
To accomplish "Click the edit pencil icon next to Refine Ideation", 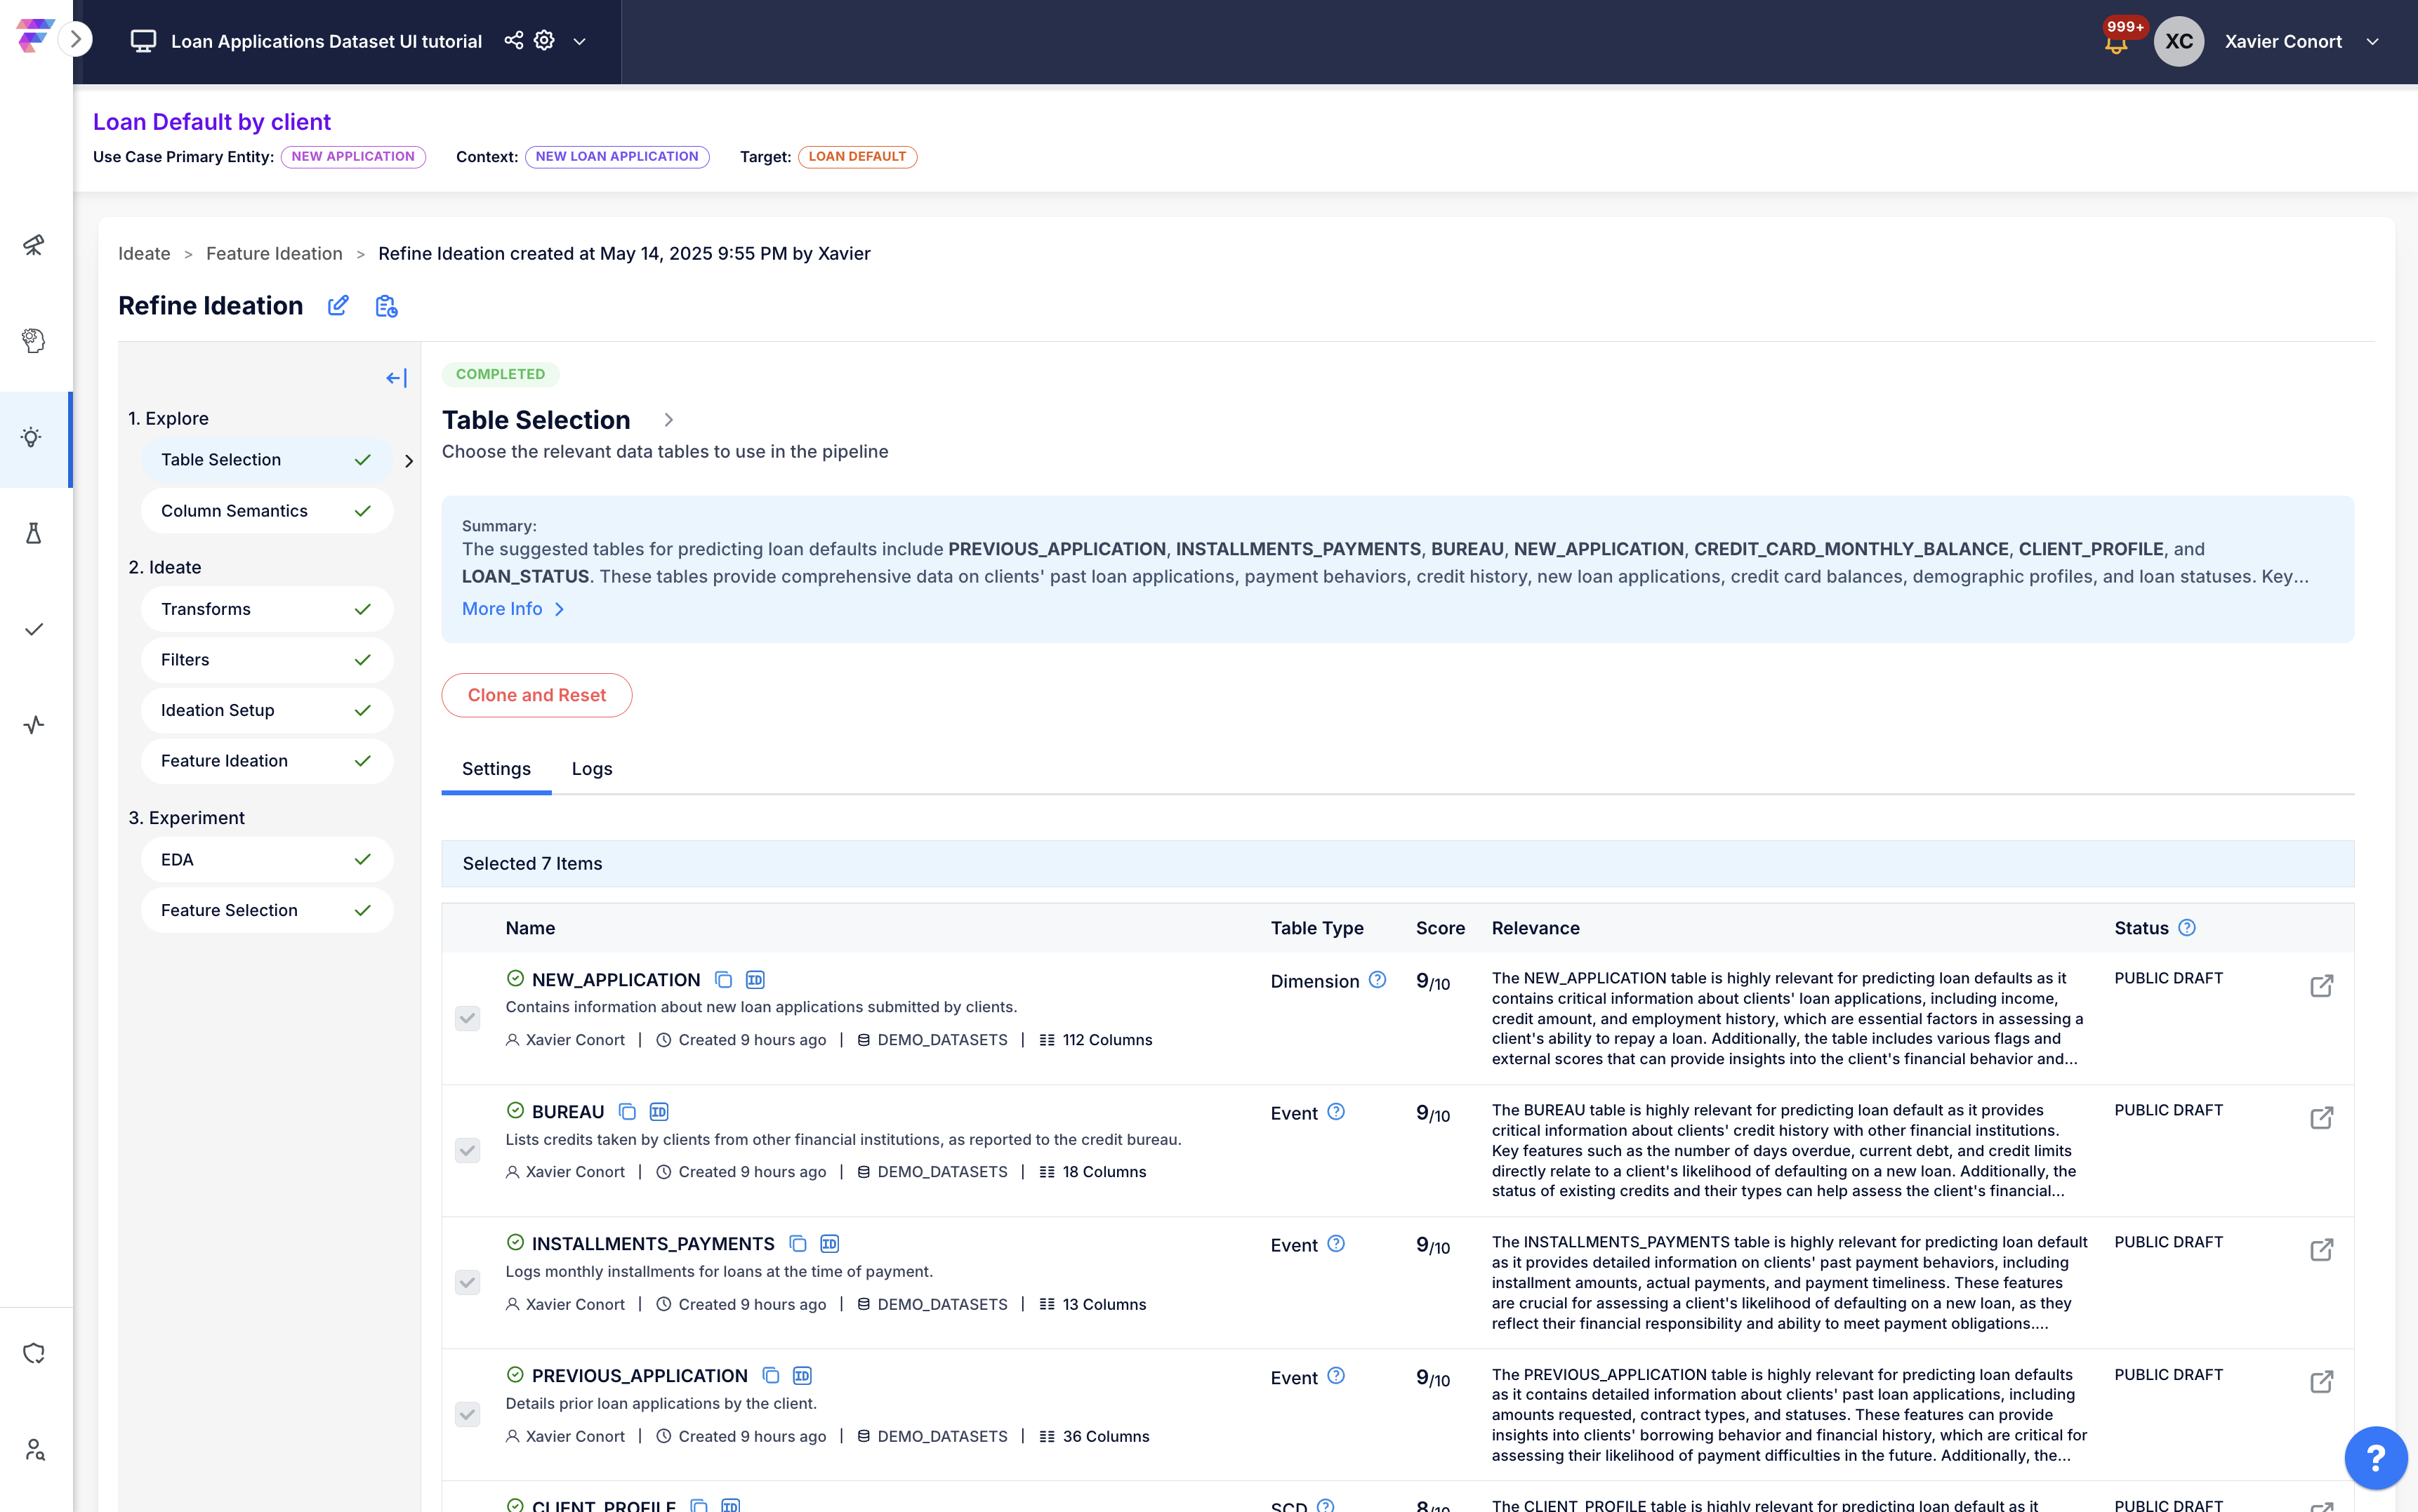I will (x=338, y=305).
